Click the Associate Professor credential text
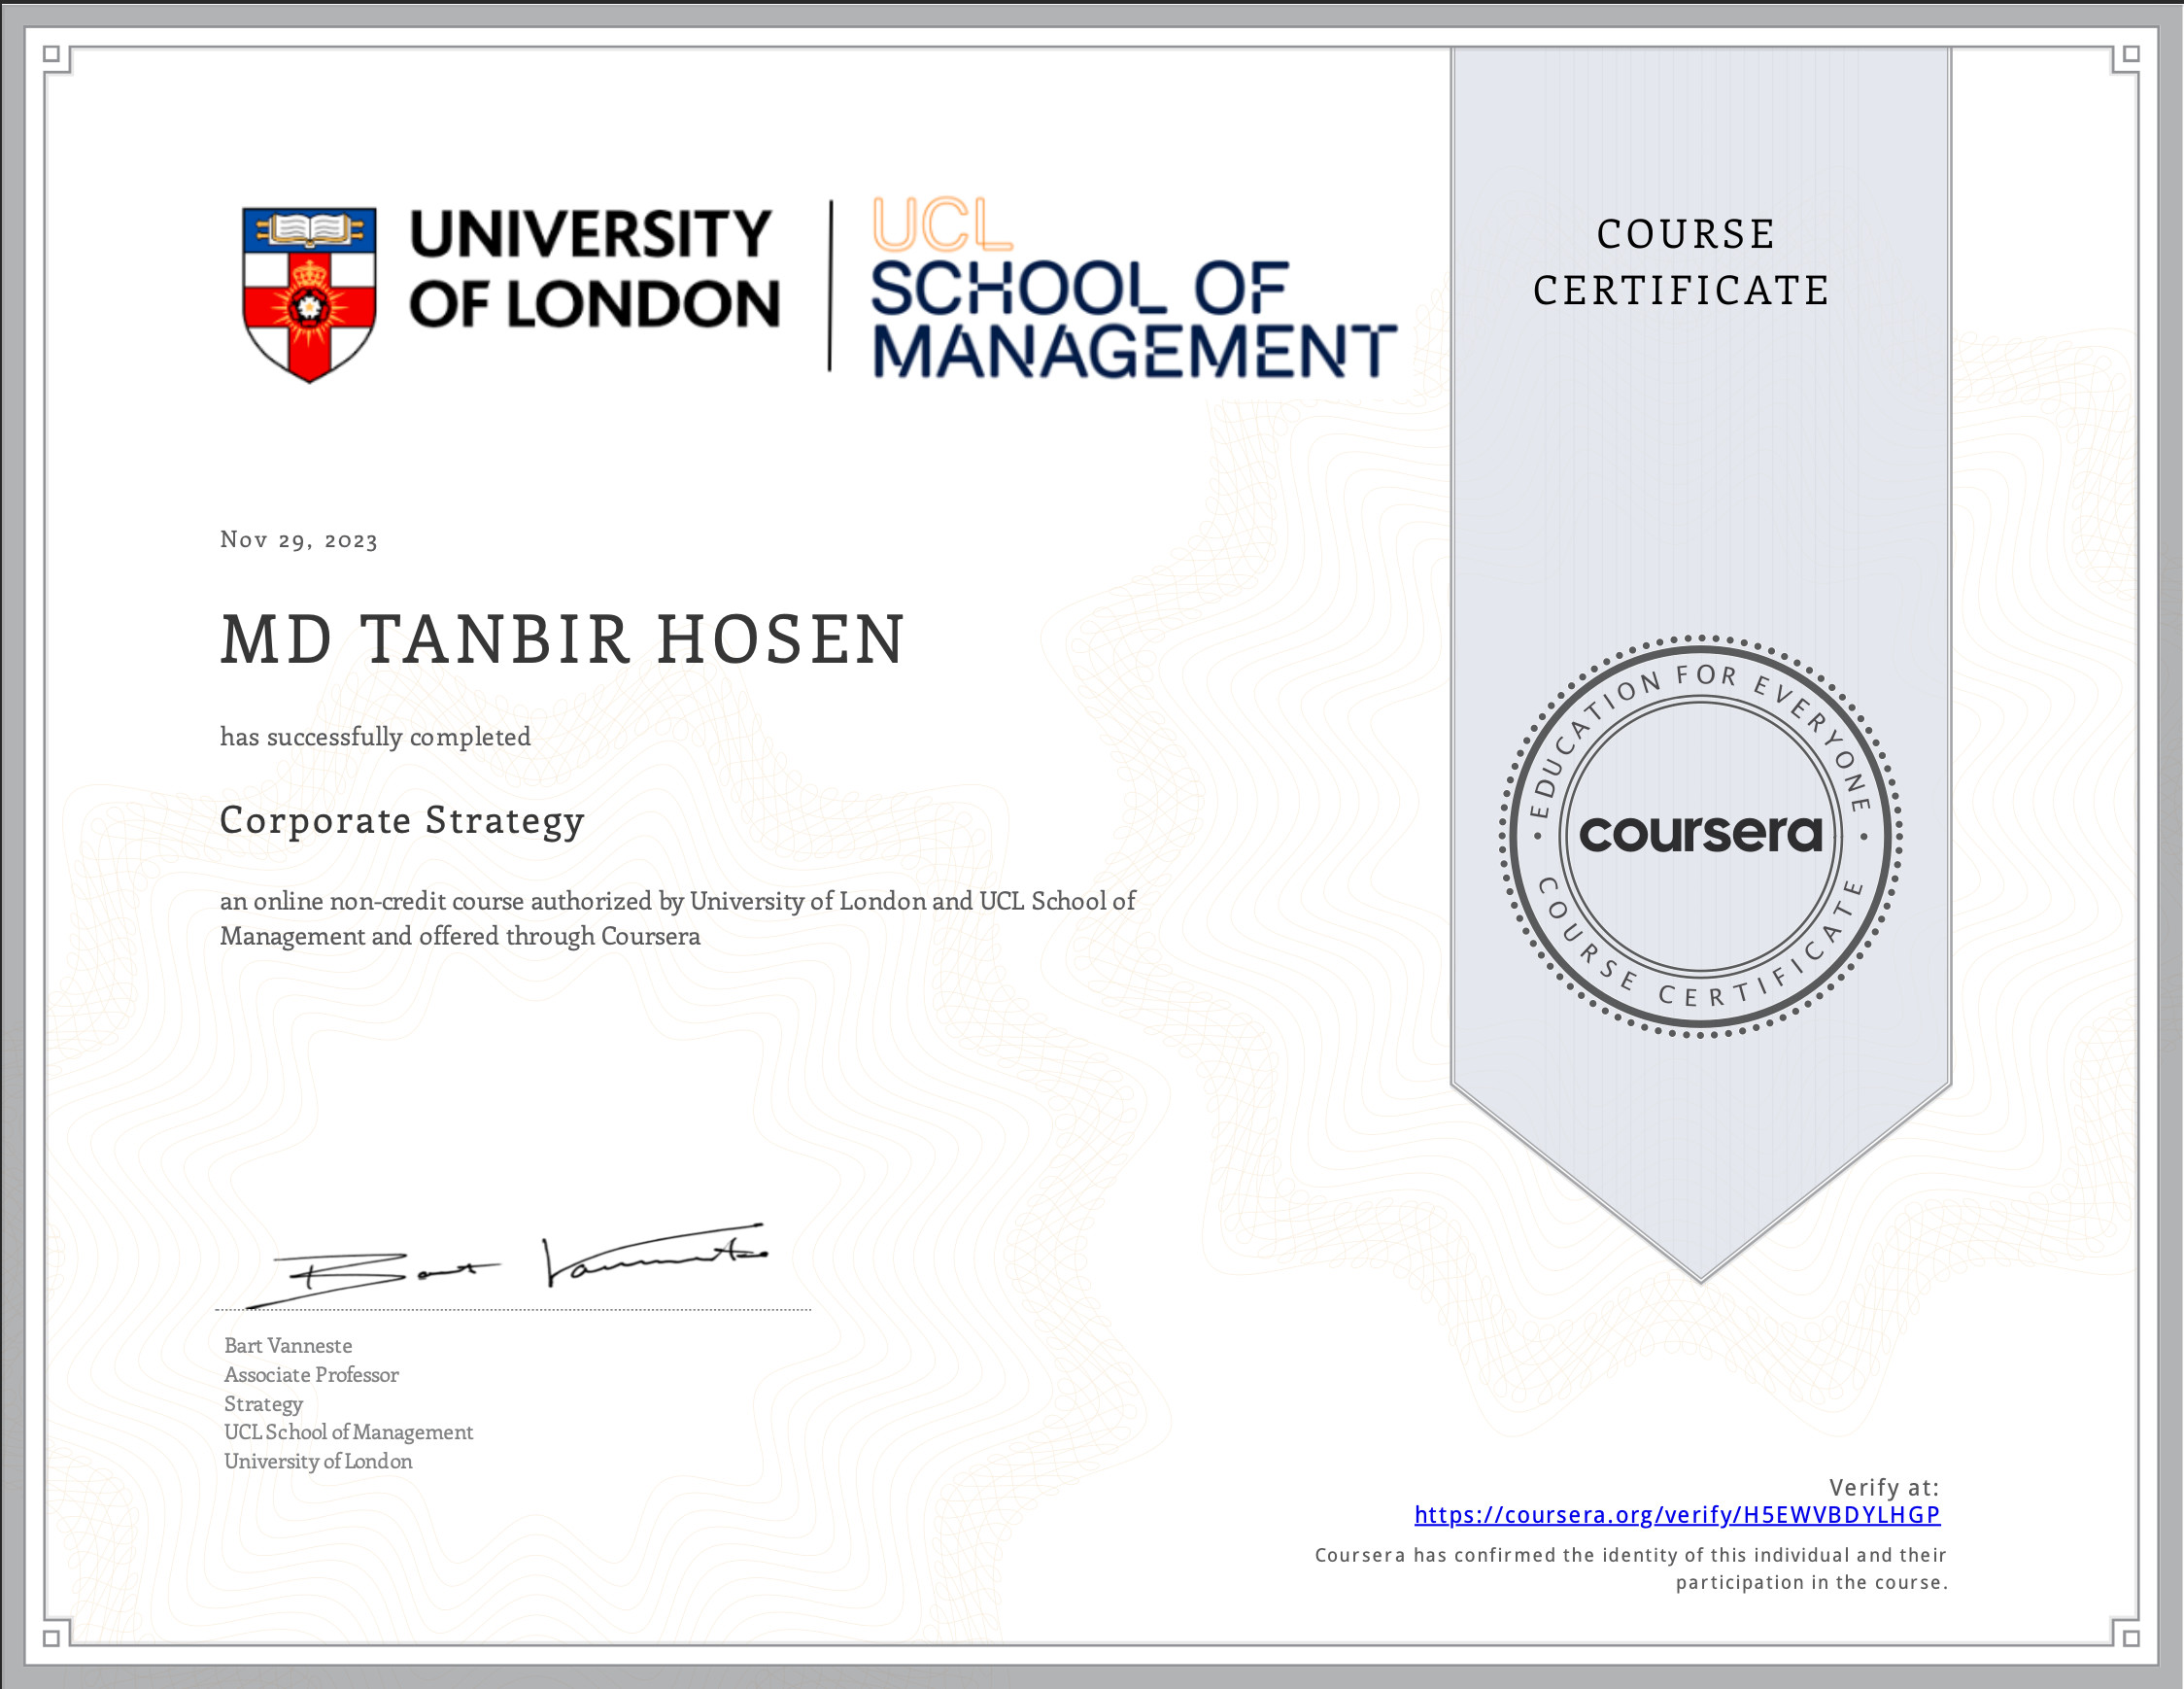Screen dimensions: 2184x1689 (311, 1375)
